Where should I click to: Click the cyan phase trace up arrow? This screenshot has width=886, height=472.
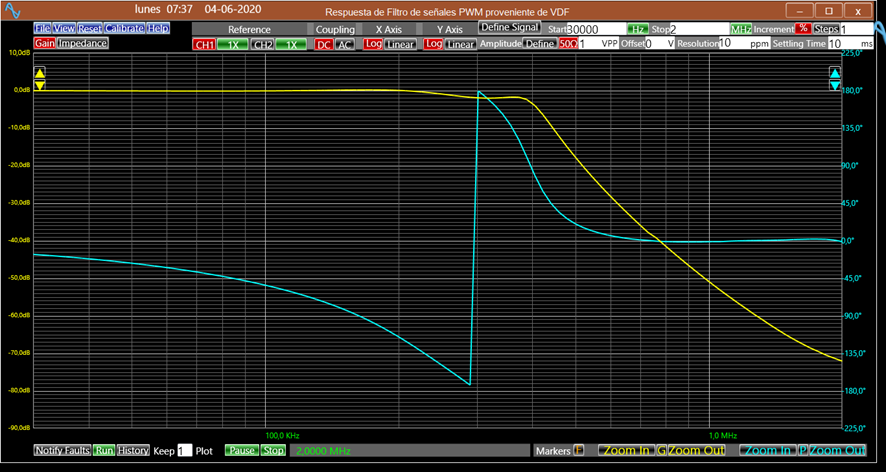[x=835, y=73]
